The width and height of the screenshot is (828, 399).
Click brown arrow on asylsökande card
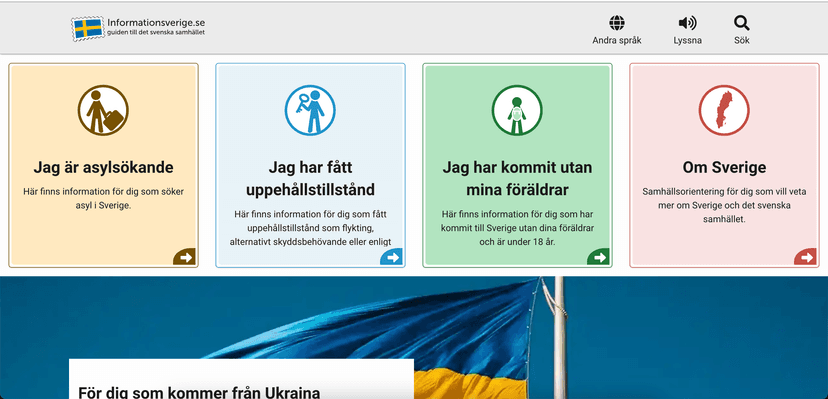click(184, 257)
